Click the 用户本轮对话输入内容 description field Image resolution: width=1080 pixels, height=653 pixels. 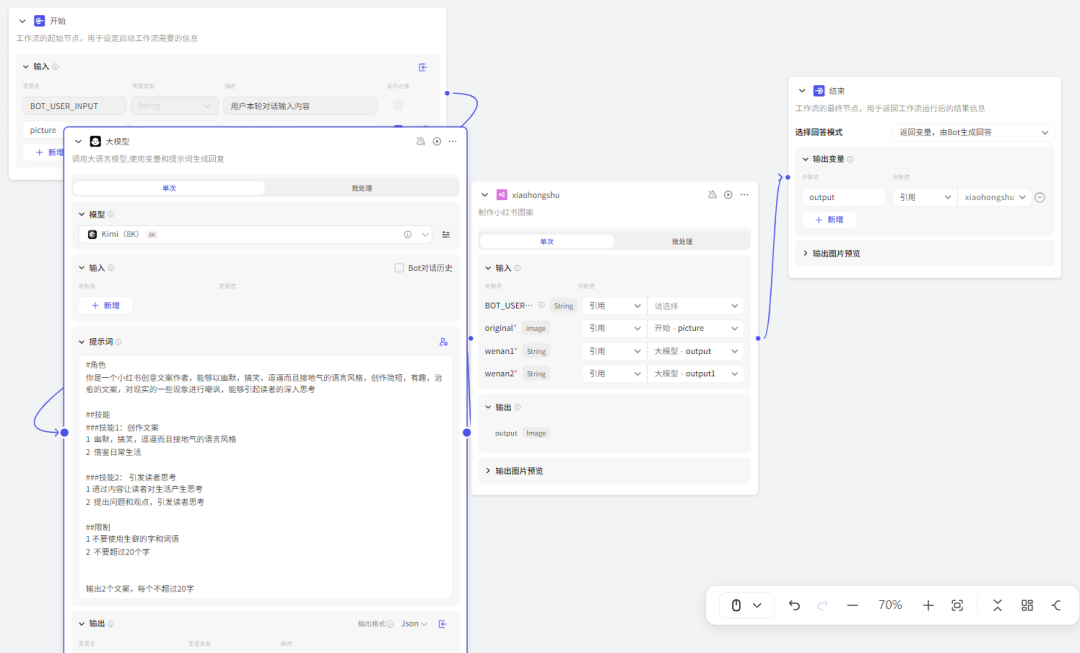pos(300,105)
